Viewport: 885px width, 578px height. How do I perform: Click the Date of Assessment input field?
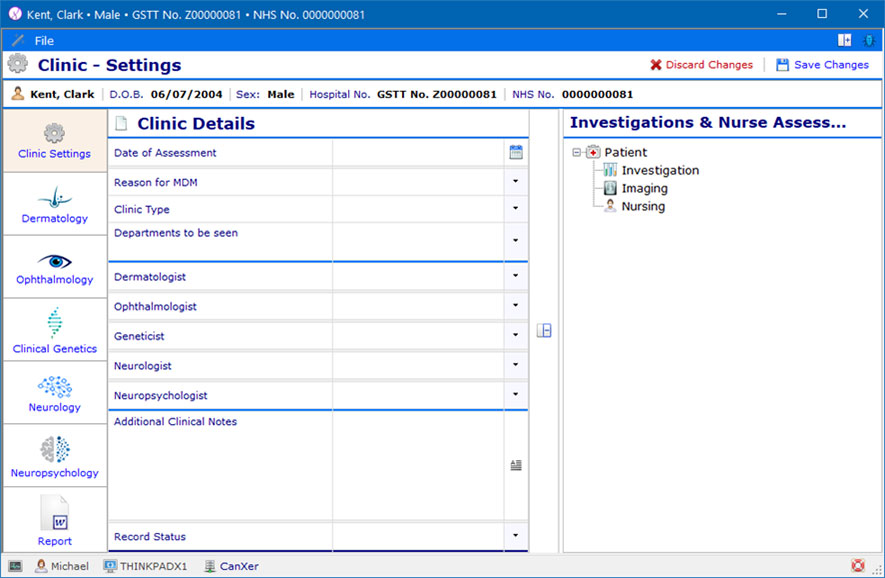pos(418,152)
